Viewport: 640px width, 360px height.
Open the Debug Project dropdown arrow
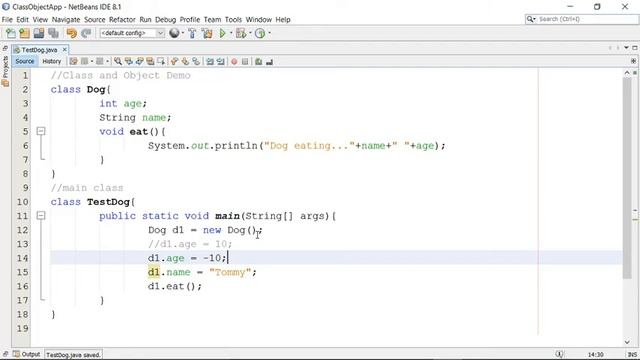click(x=250, y=33)
